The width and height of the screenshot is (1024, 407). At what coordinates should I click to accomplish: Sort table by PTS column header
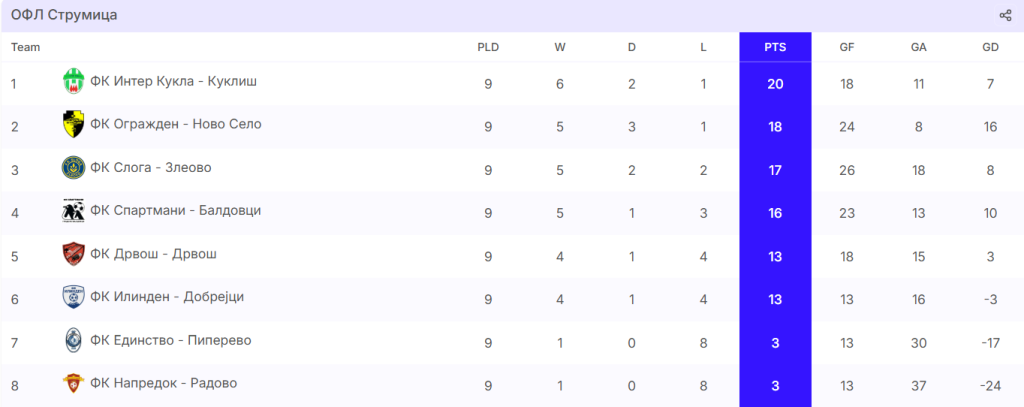pos(775,47)
